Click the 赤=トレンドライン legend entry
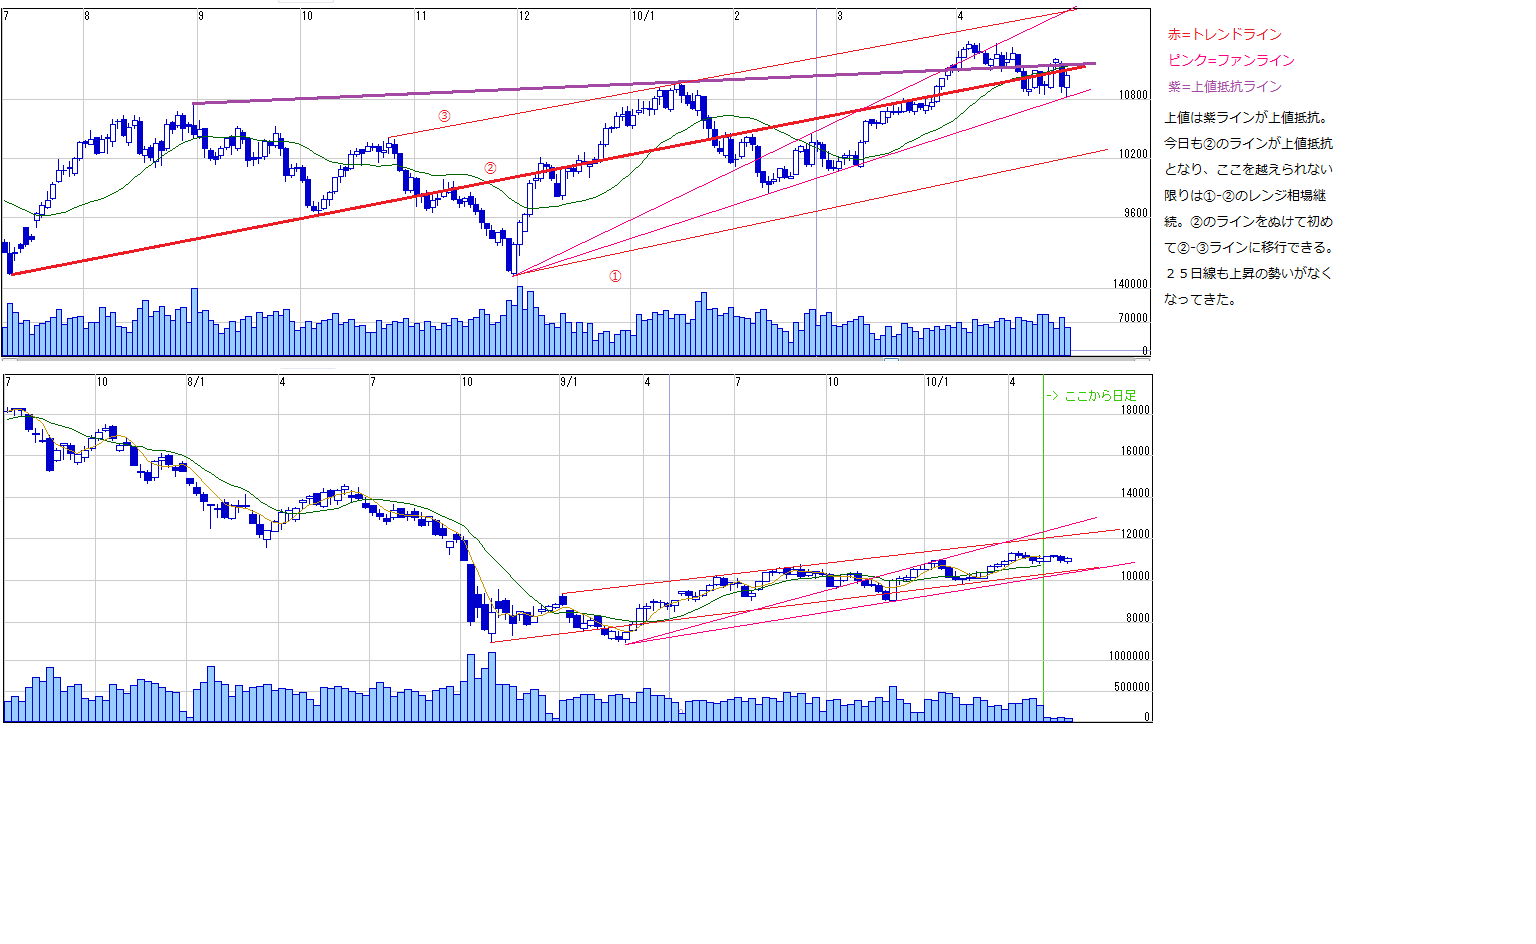 (x=1224, y=35)
